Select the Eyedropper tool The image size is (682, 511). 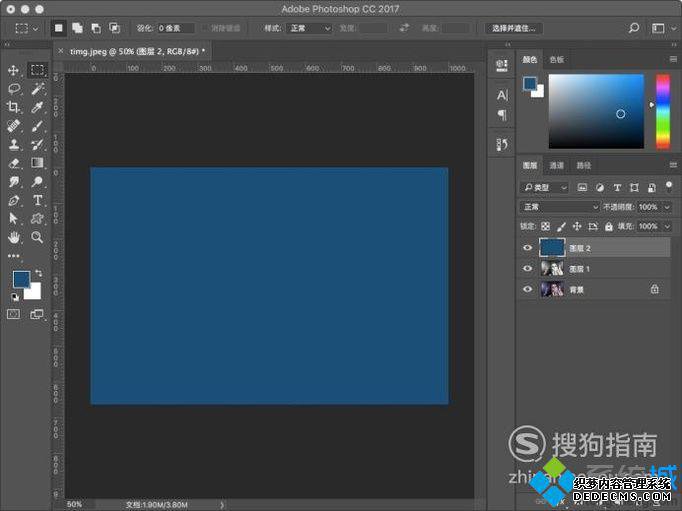tap(37, 107)
